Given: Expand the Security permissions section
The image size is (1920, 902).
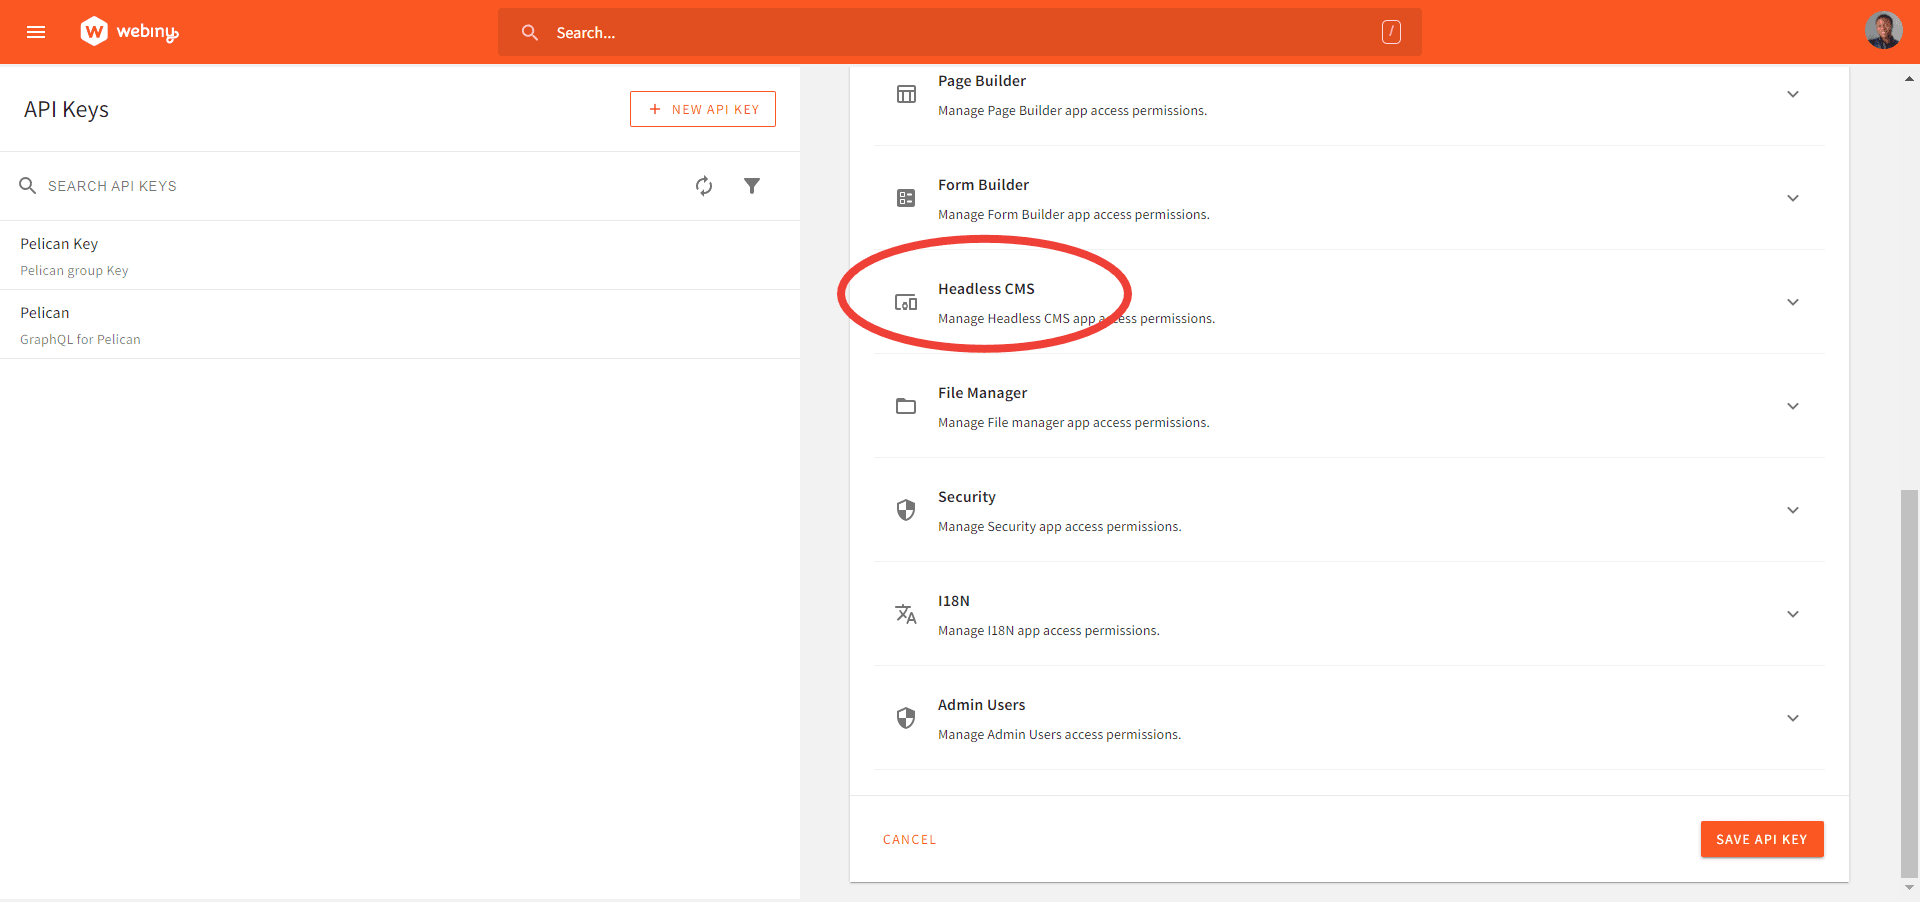Looking at the screenshot, I should [1793, 510].
